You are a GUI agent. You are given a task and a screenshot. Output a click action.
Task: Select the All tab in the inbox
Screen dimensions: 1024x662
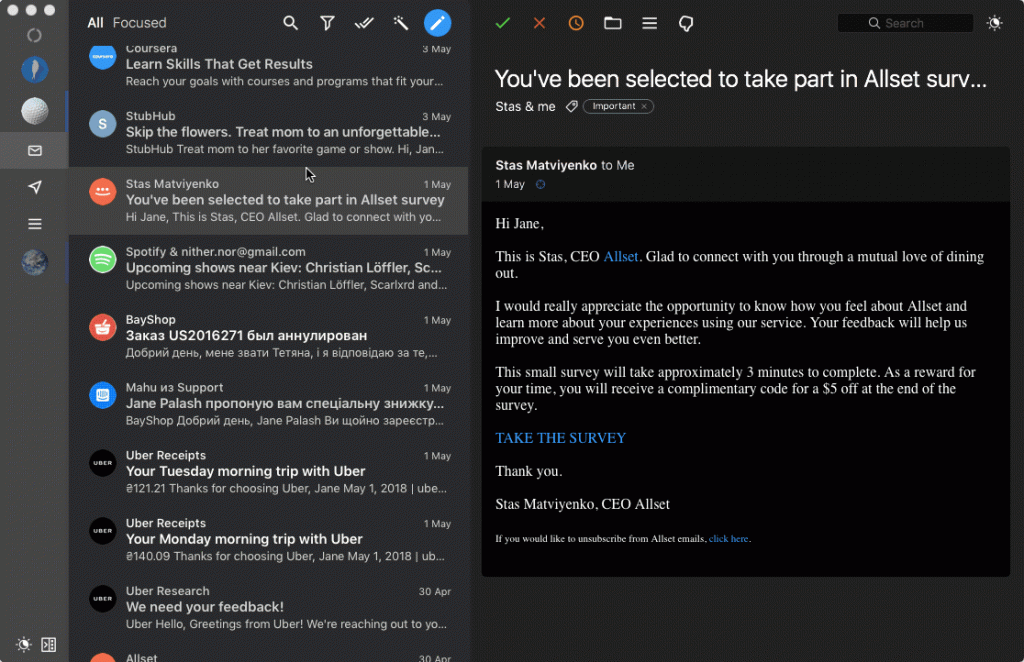(94, 22)
